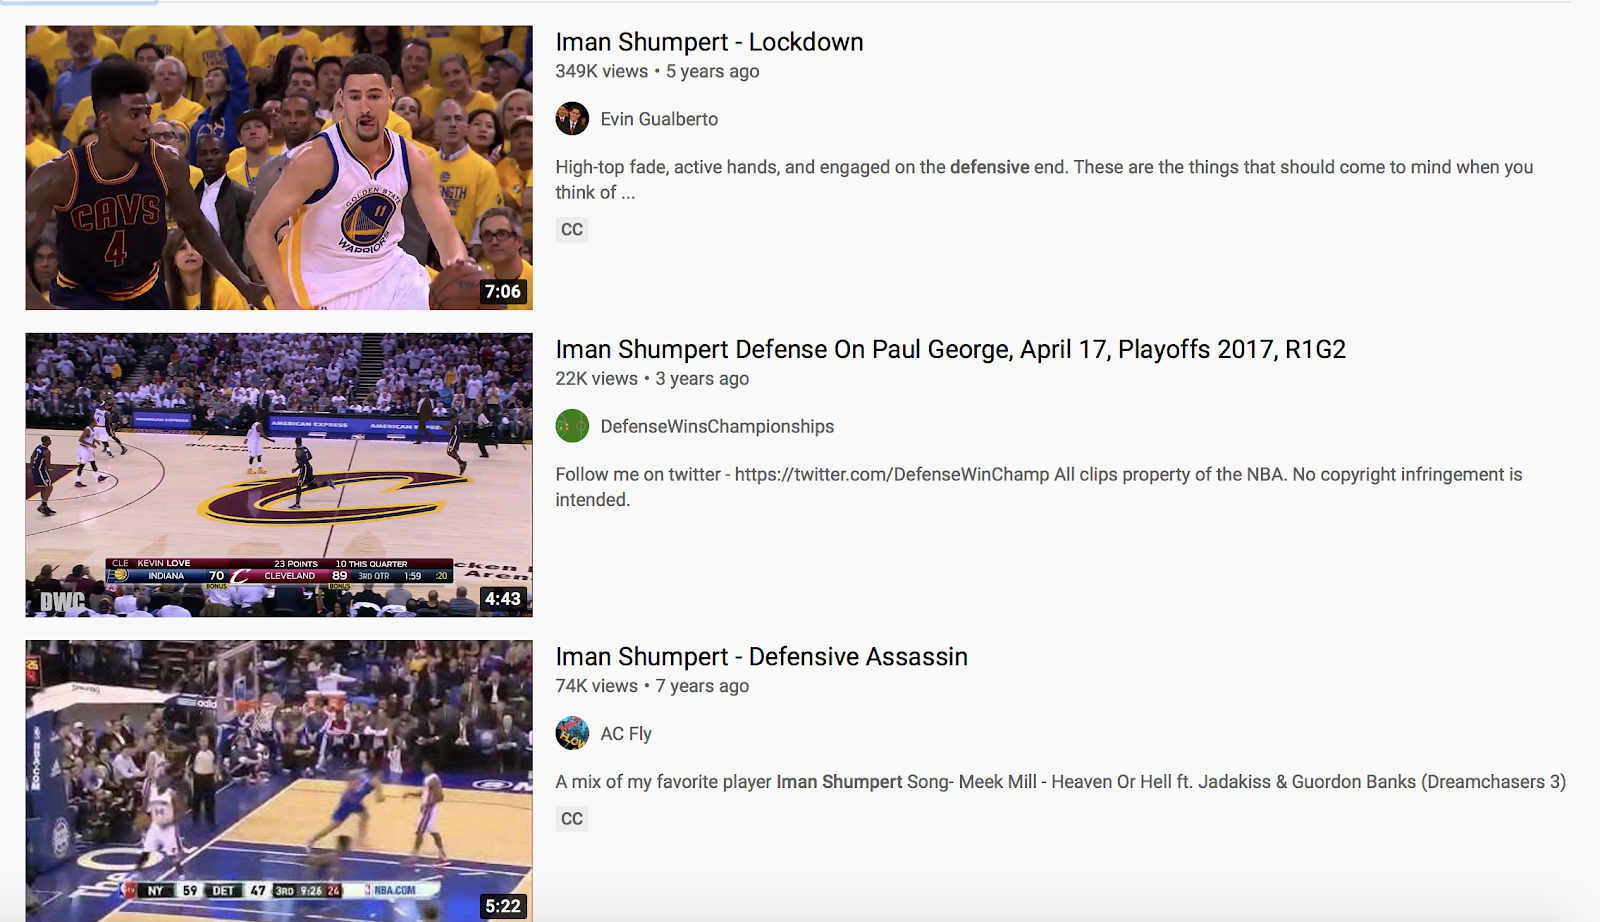Click the CC badge under Iman Shumpert - Lockdown
The width and height of the screenshot is (1600, 922).
[572, 230]
